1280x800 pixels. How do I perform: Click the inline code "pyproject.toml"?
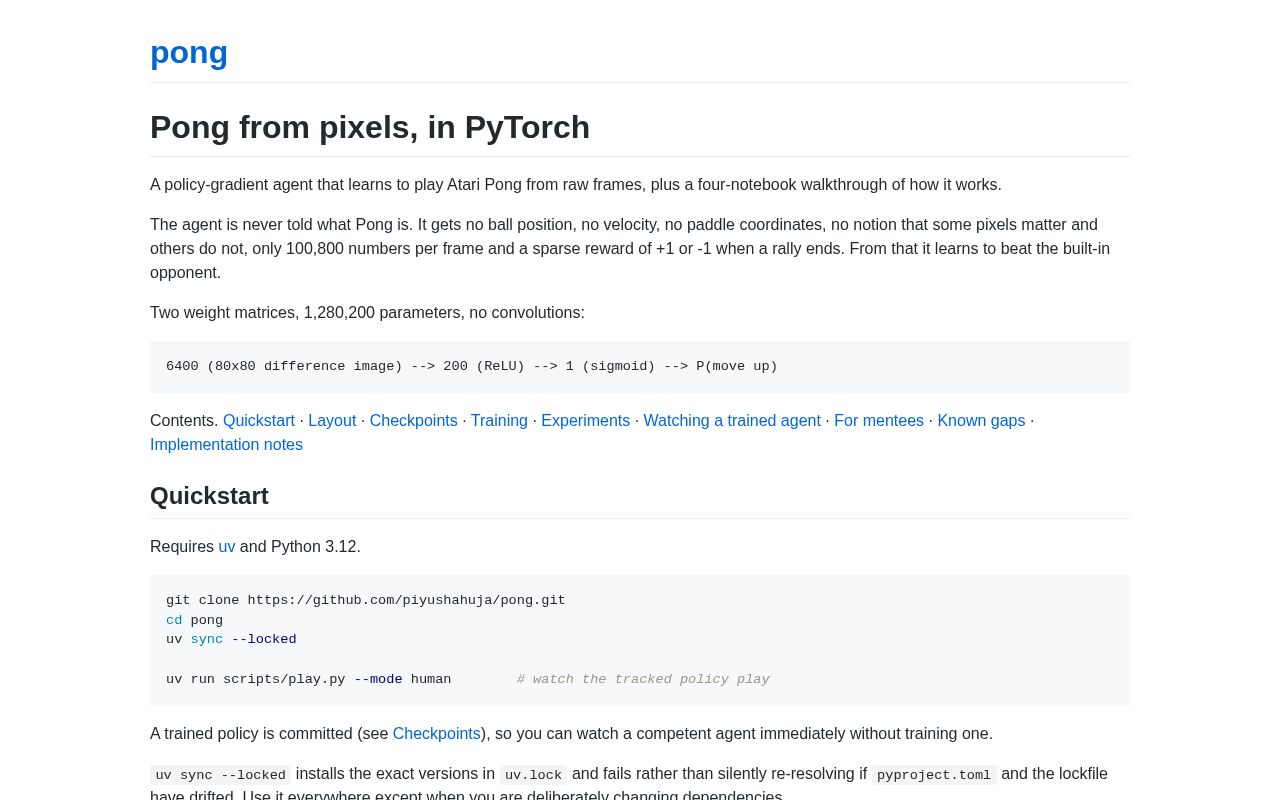934,775
